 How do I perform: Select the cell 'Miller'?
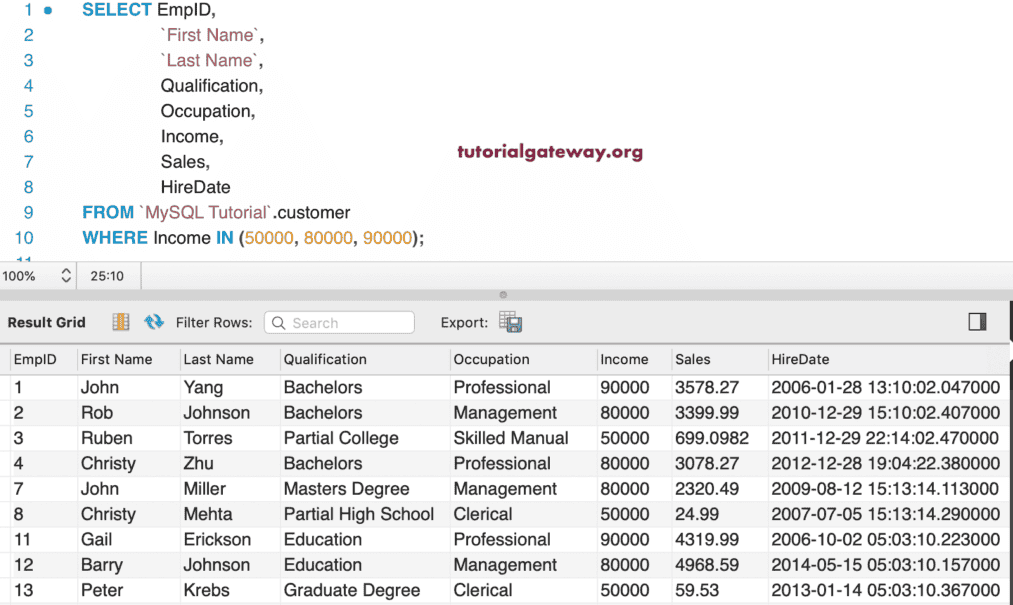205,489
